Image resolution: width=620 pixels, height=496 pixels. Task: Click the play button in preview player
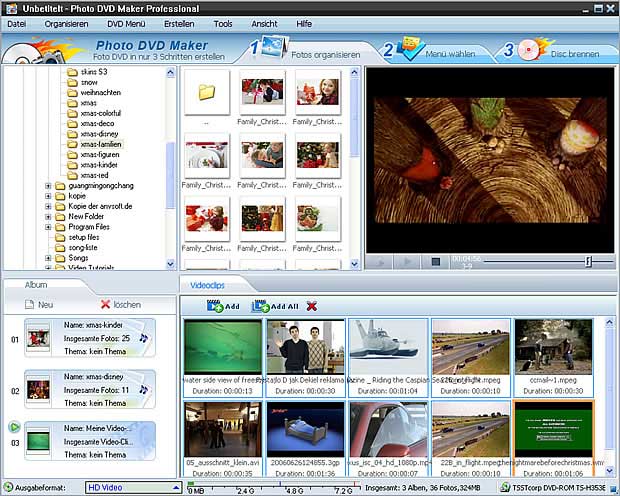[407, 262]
